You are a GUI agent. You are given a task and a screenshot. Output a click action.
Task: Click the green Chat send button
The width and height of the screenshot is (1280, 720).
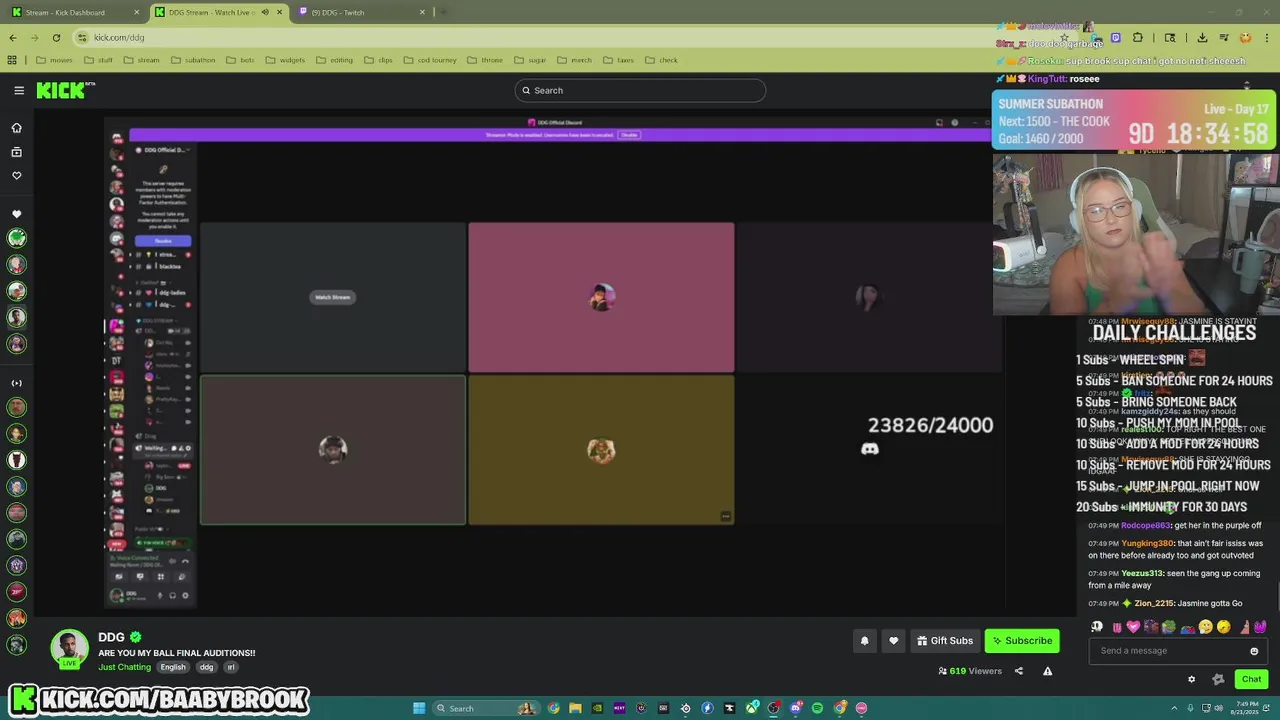[x=1251, y=680]
